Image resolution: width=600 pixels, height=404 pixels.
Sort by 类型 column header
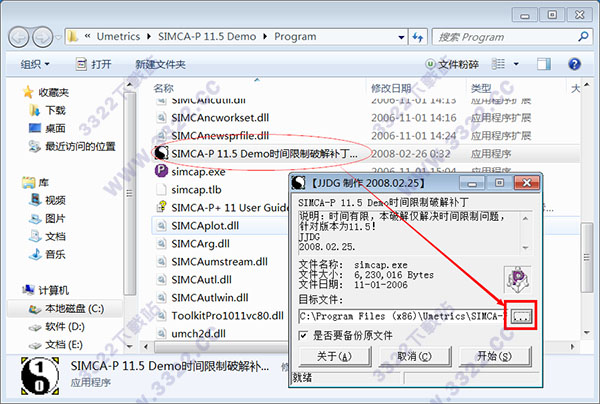(x=481, y=88)
